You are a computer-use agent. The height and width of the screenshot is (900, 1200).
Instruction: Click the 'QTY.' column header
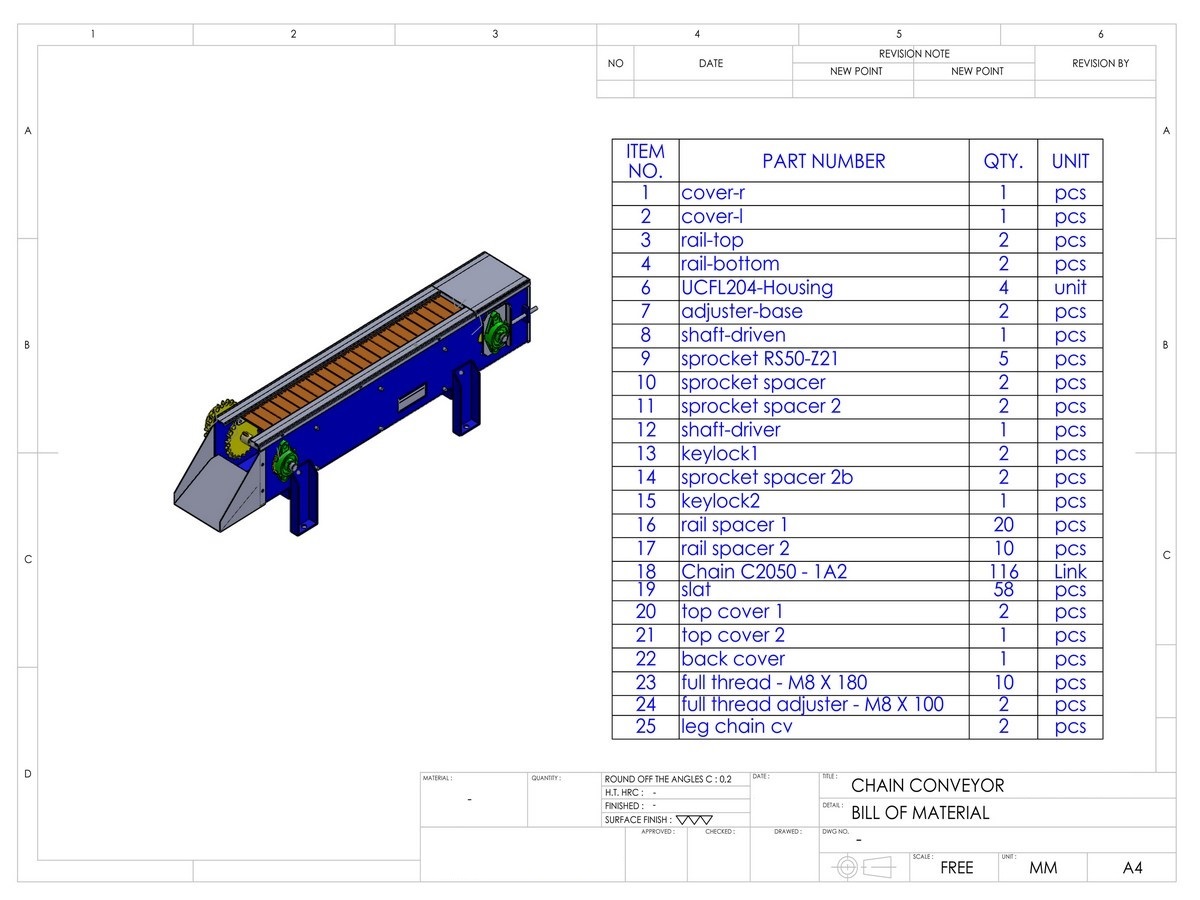click(1003, 161)
